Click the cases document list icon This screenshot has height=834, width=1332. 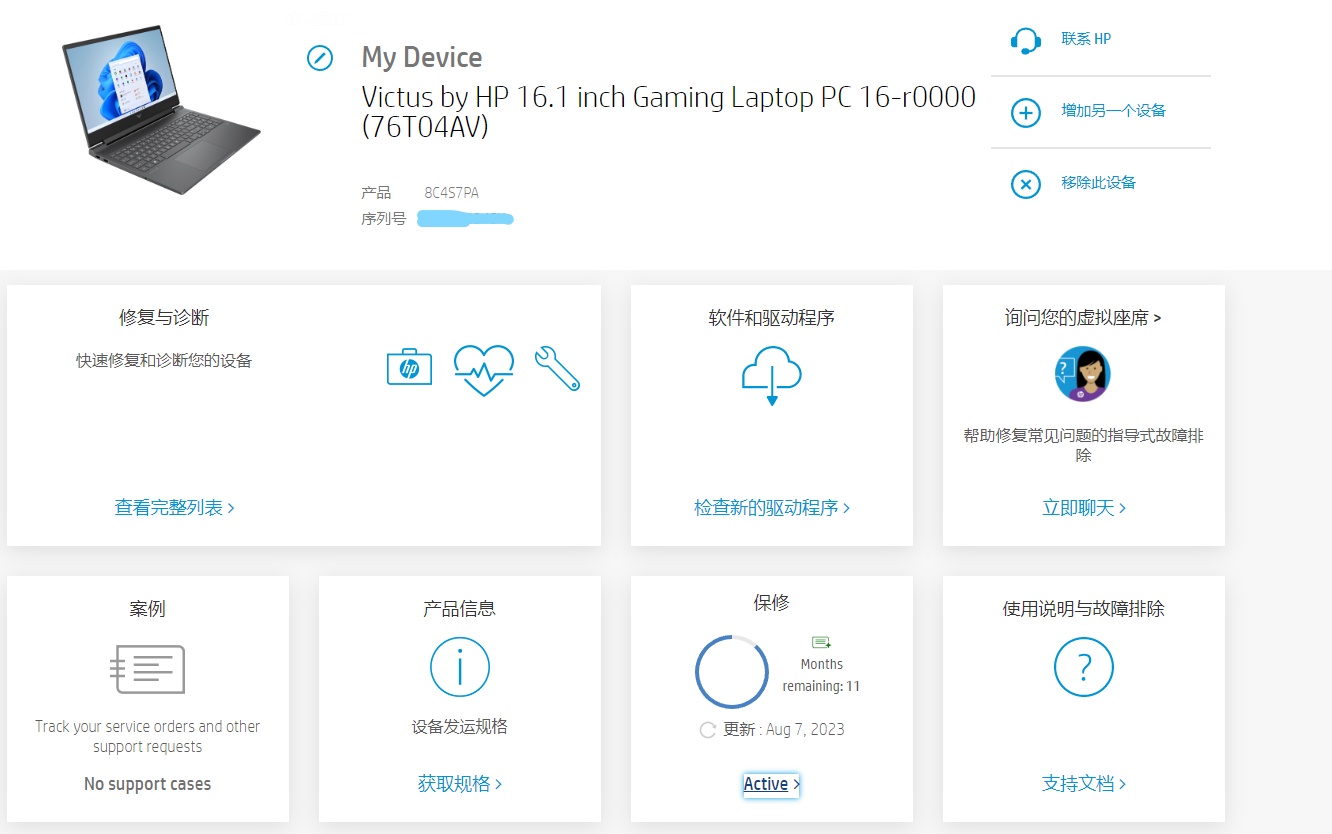[148, 669]
